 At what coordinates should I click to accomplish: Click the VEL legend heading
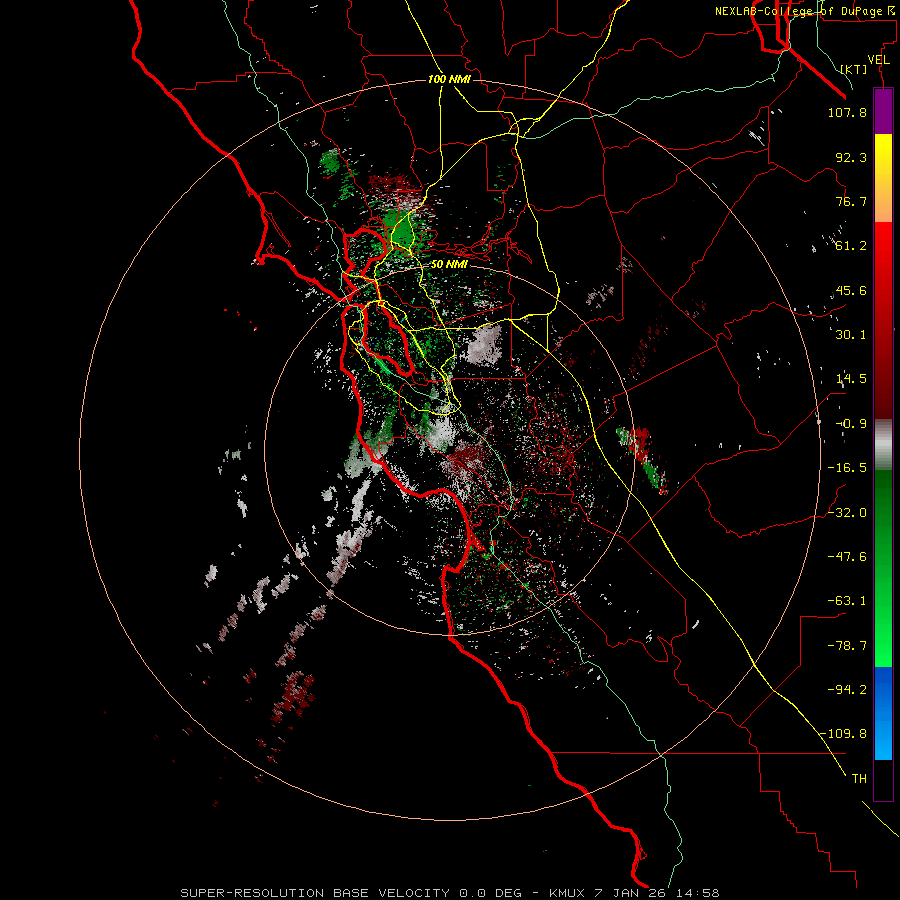click(878, 60)
